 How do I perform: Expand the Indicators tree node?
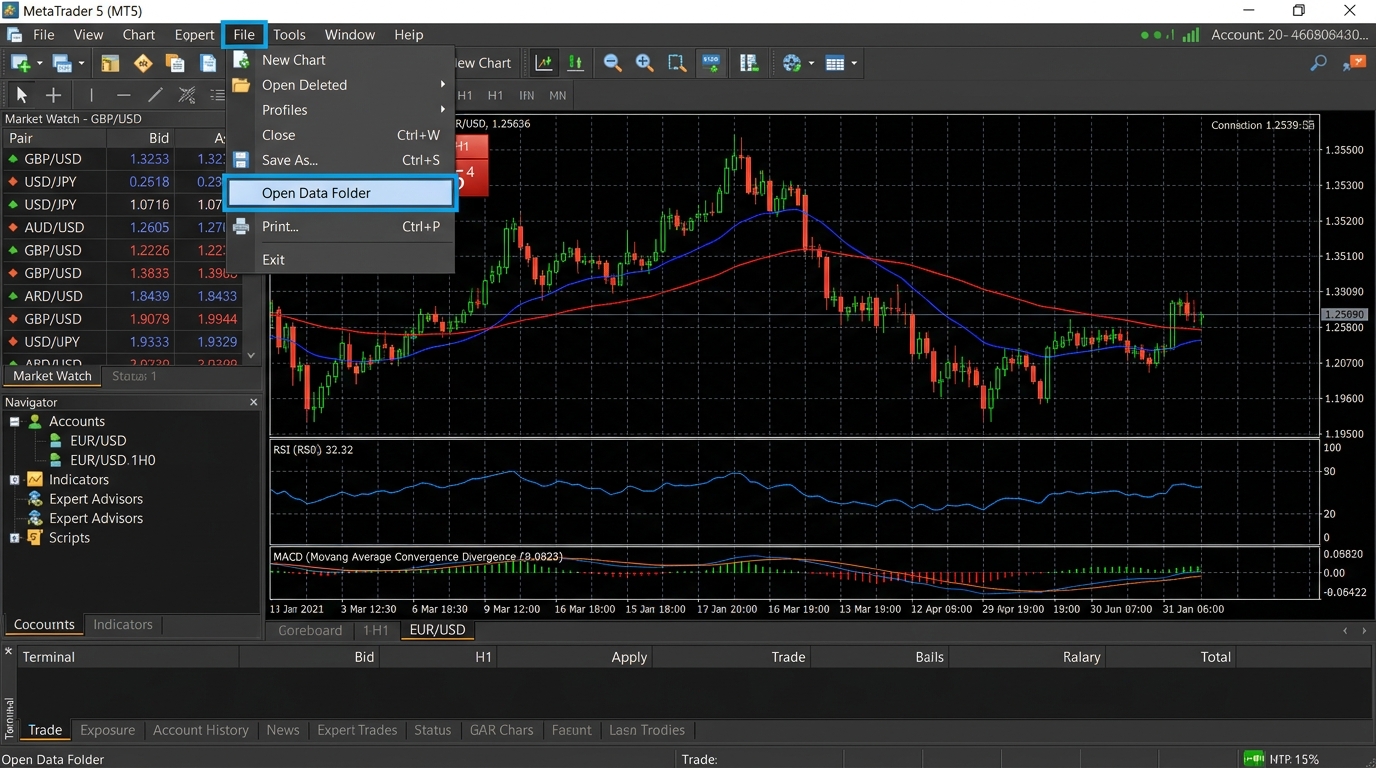tap(15, 480)
